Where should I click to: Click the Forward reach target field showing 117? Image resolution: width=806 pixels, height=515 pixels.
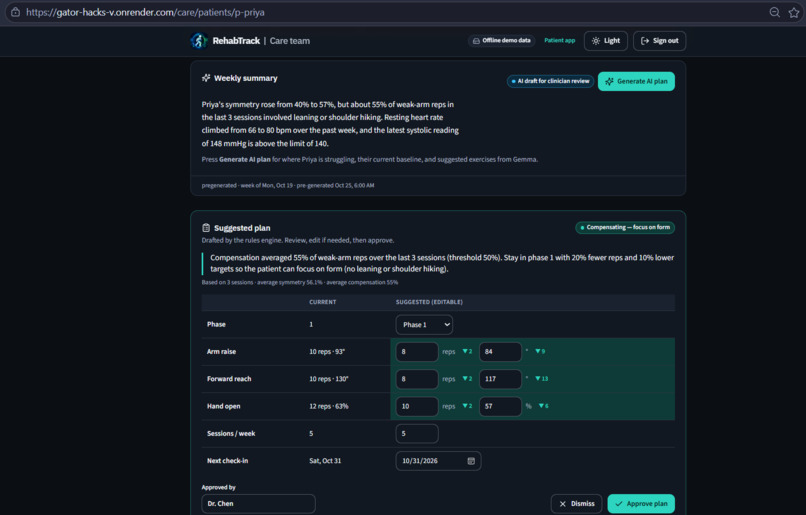(x=500, y=379)
